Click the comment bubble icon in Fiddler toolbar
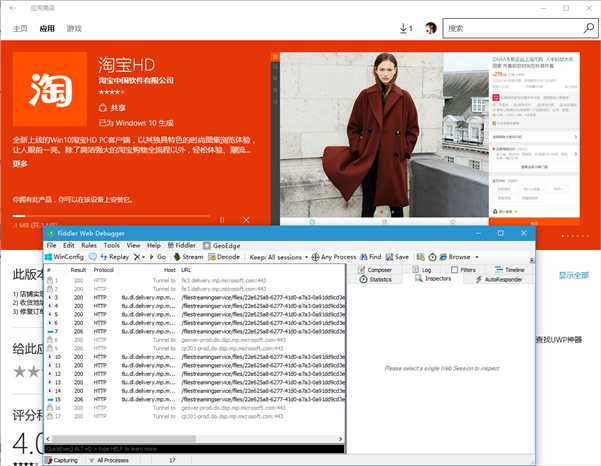This screenshot has width=601, height=466. pyautogui.click(x=92, y=257)
